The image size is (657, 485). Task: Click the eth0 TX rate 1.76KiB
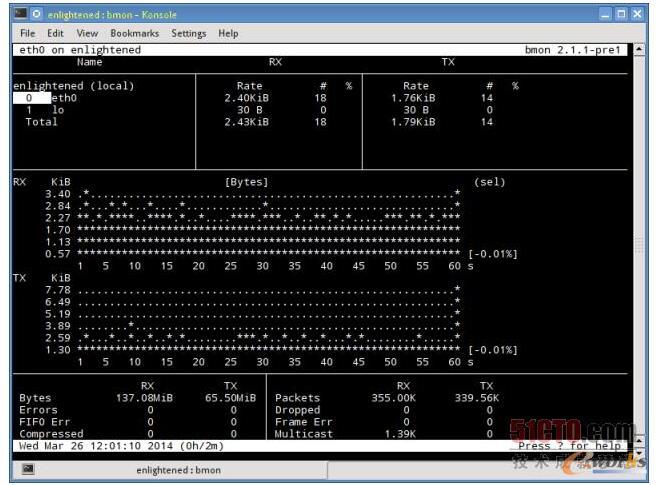pyautogui.click(x=413, y=98)
